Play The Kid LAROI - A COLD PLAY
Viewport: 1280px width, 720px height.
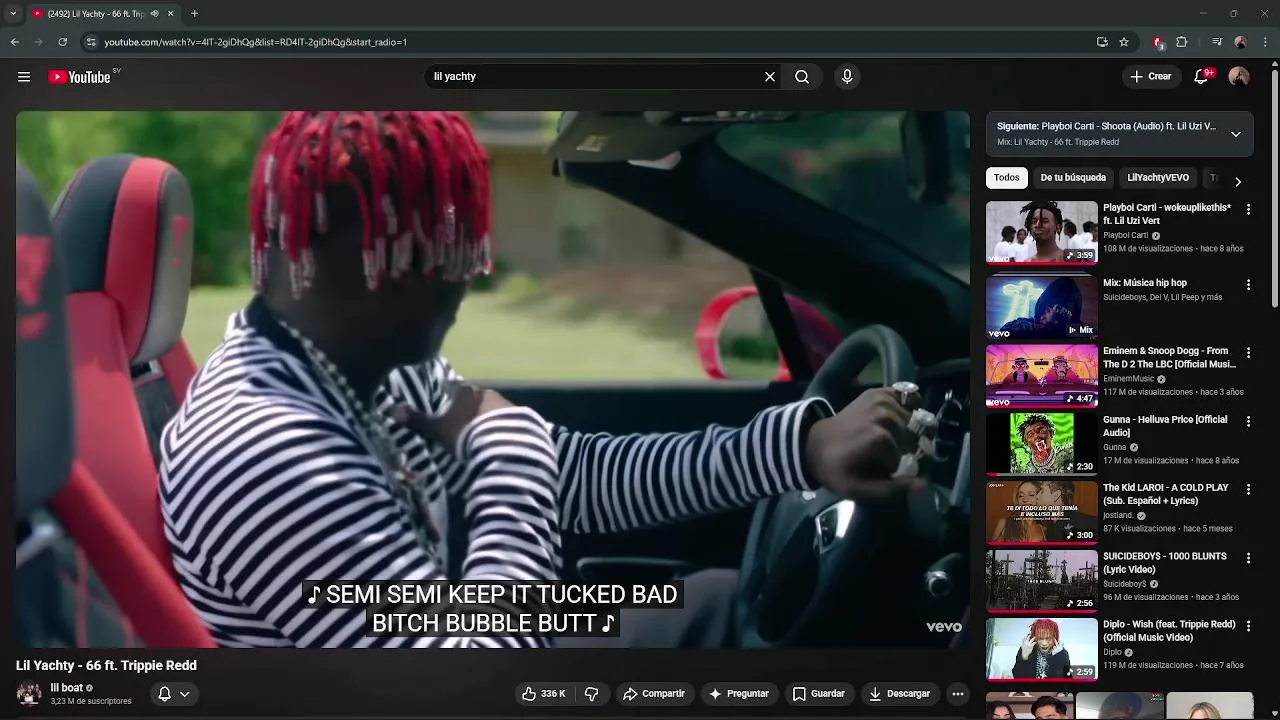click(1042, 512)
